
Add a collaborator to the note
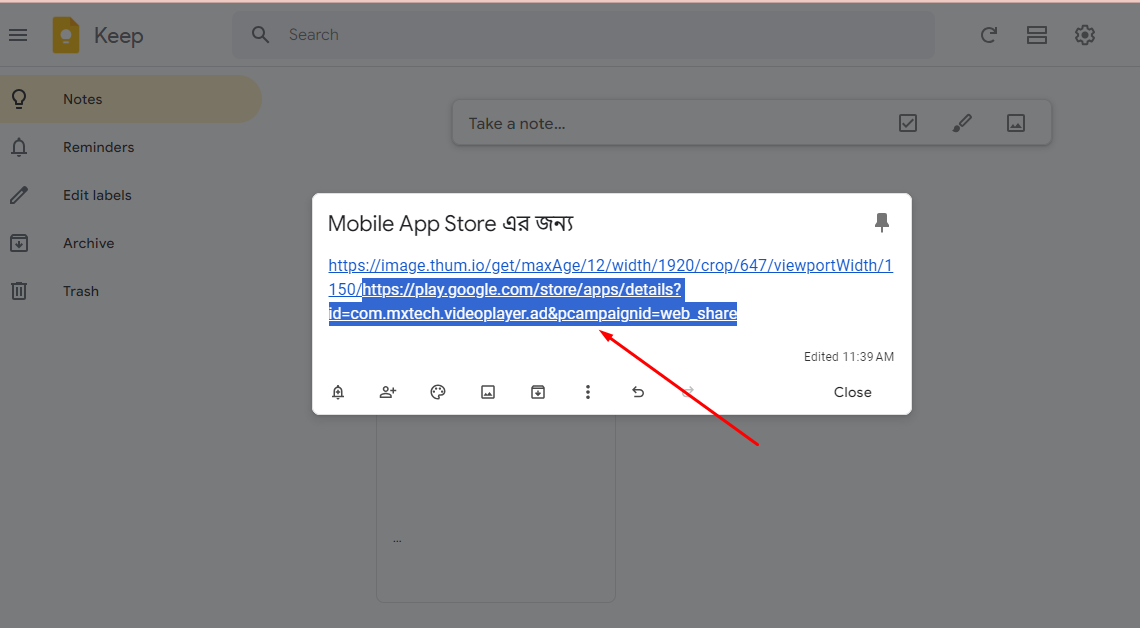coord(388,391)
